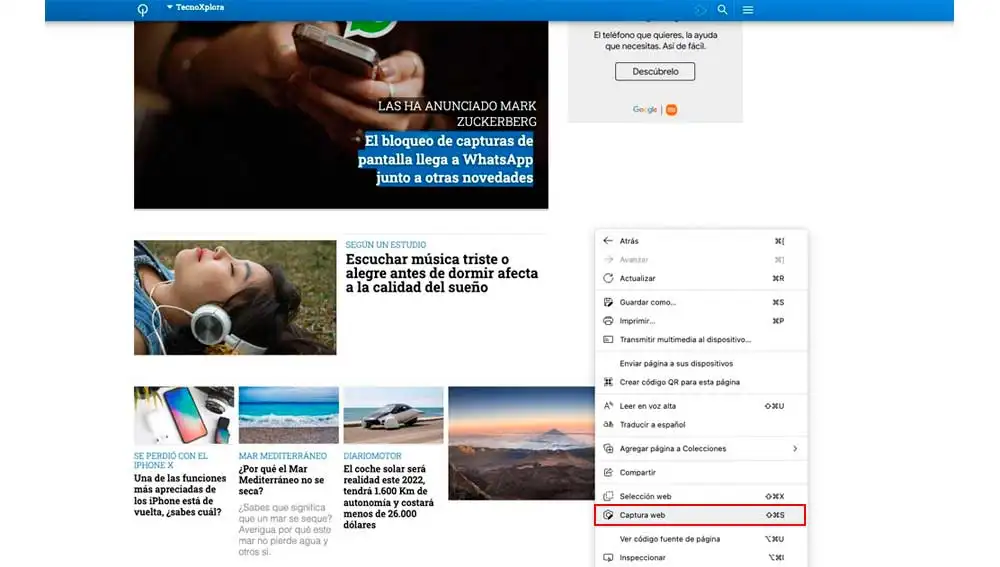Click the QR code icon in menu
Image resolution: width=1000 pixels, height=567 pixels.
pos(608,382)
